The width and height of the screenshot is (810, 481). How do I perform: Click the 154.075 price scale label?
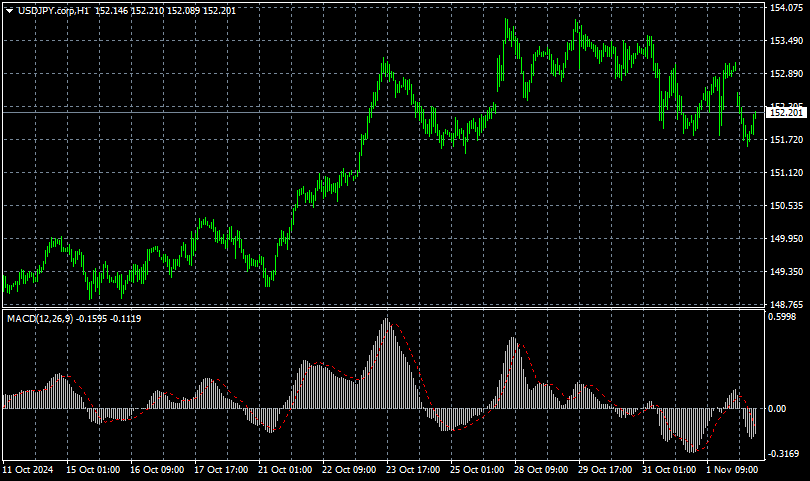786,8
